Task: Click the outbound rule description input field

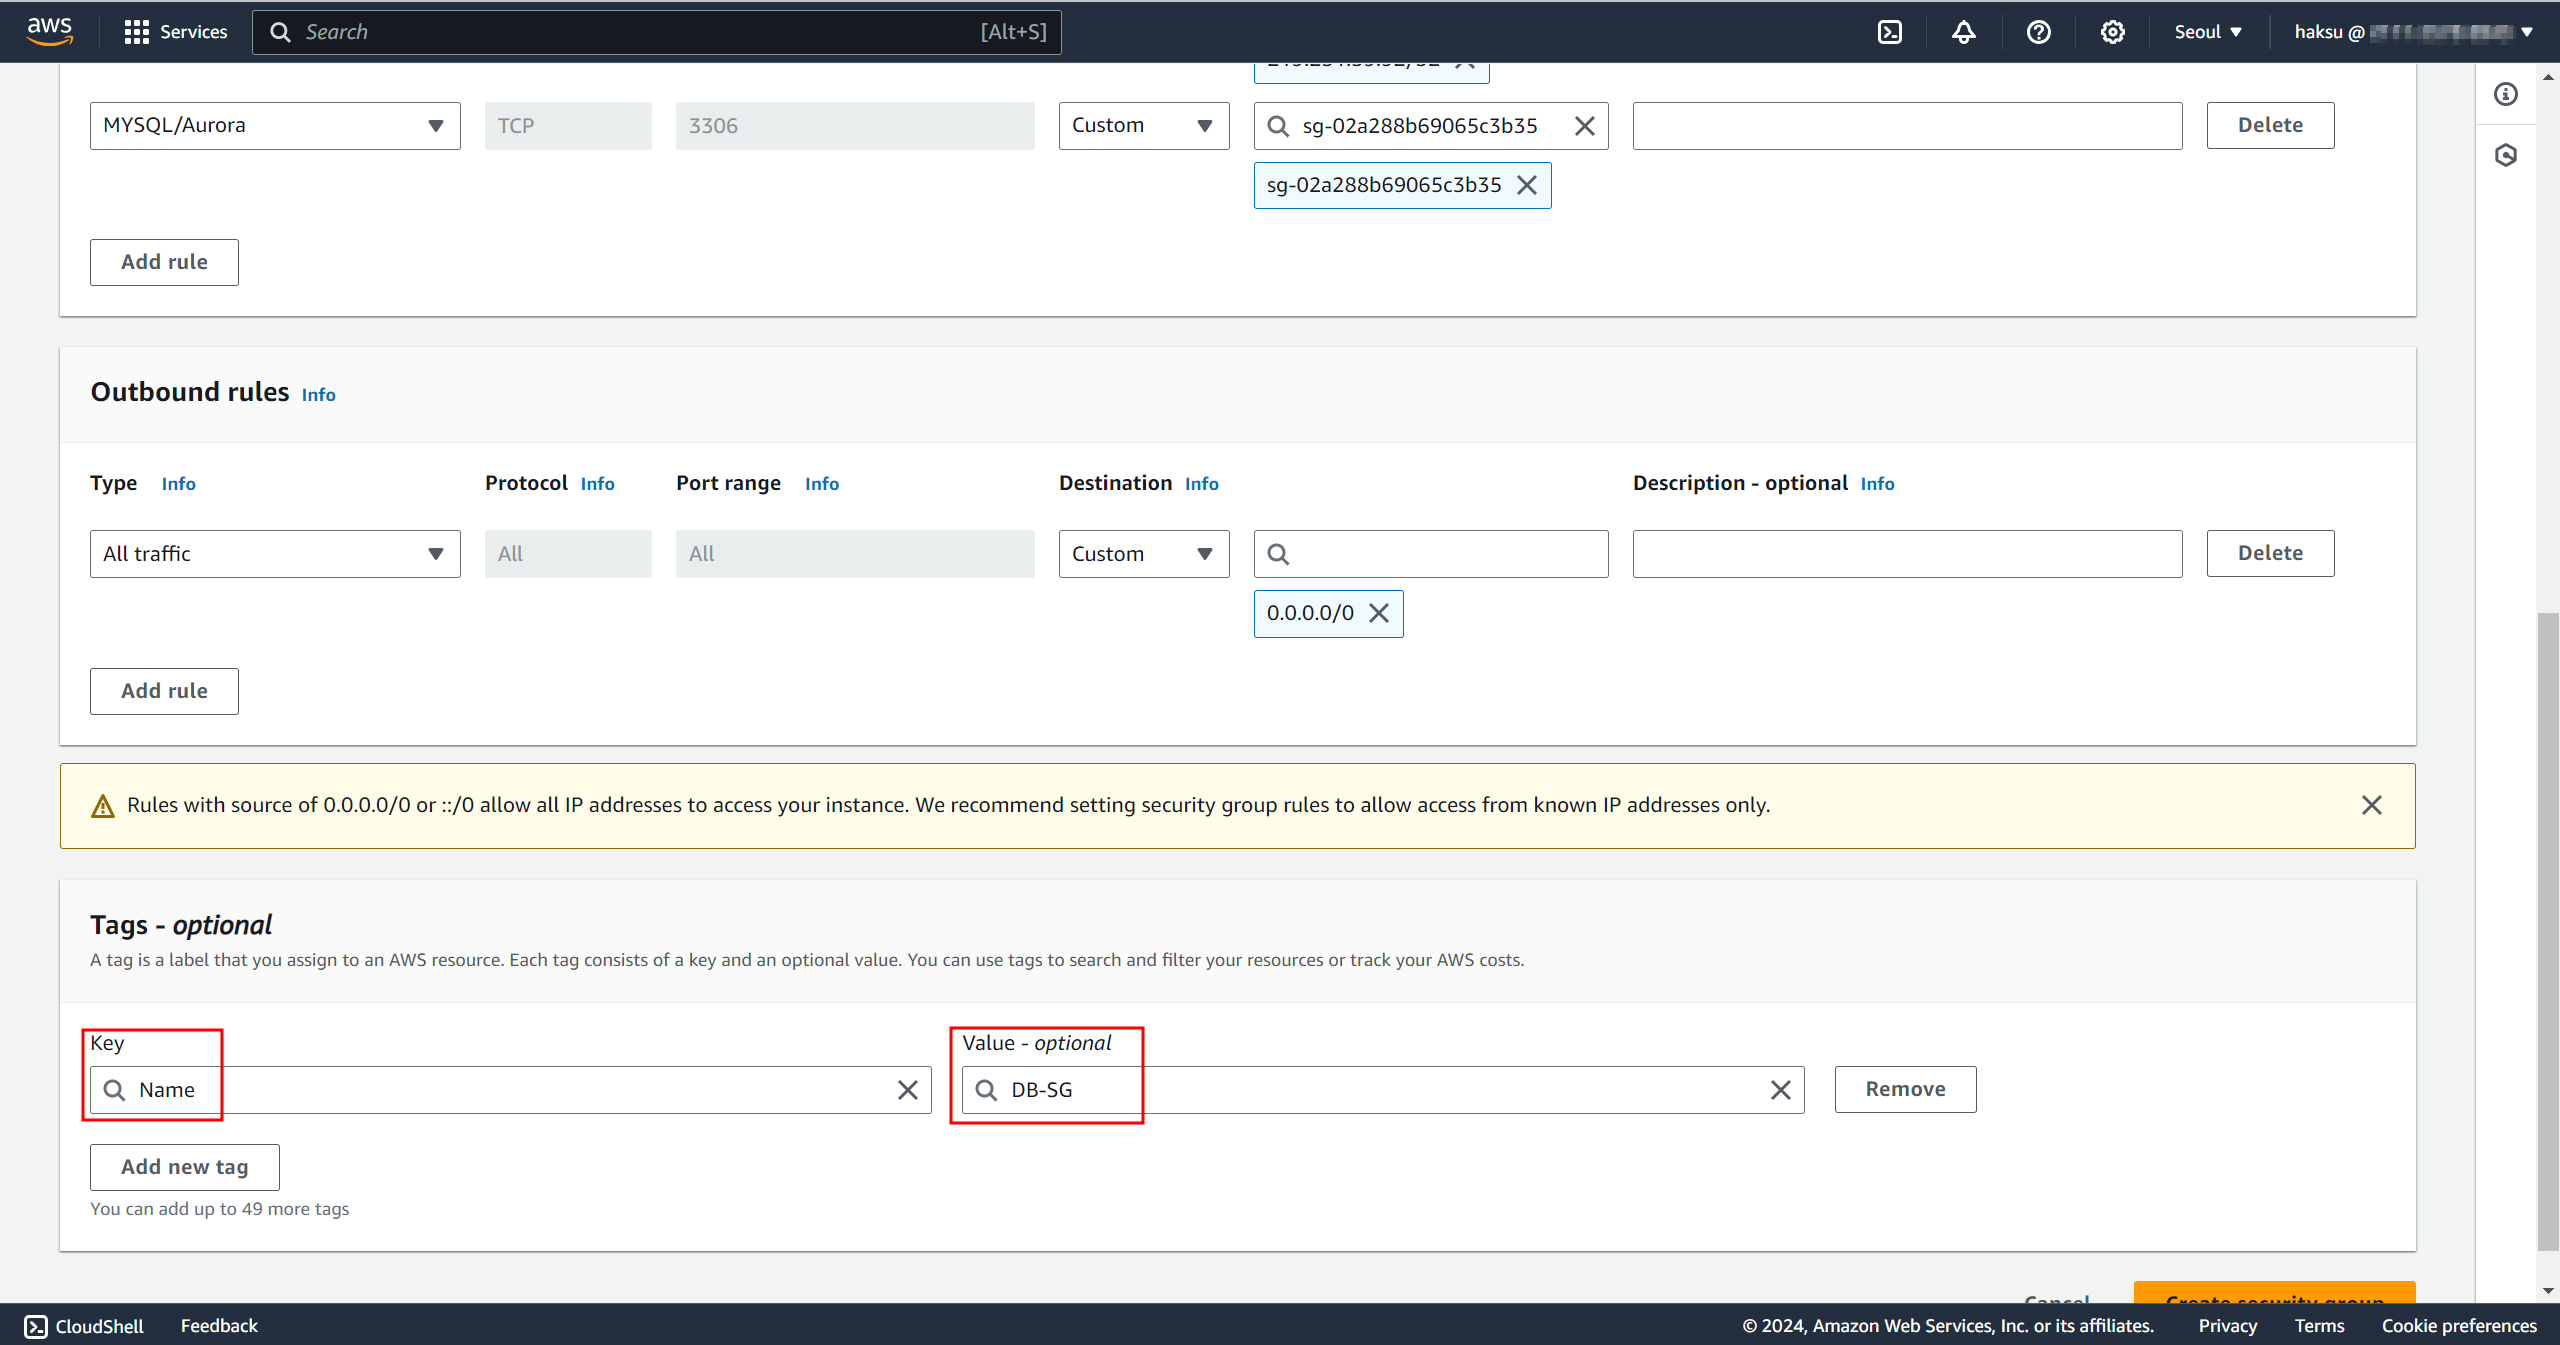Action: coord(1906,554)
